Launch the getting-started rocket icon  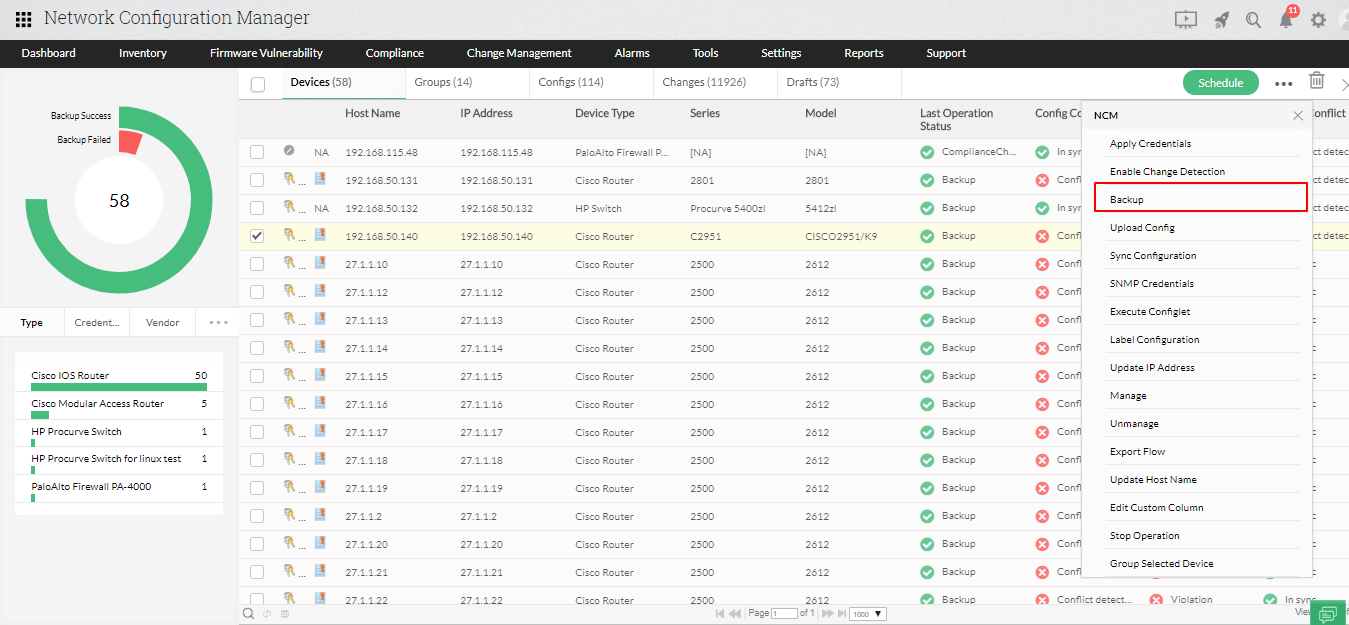pyautogui.click(x=1221, y=19)
